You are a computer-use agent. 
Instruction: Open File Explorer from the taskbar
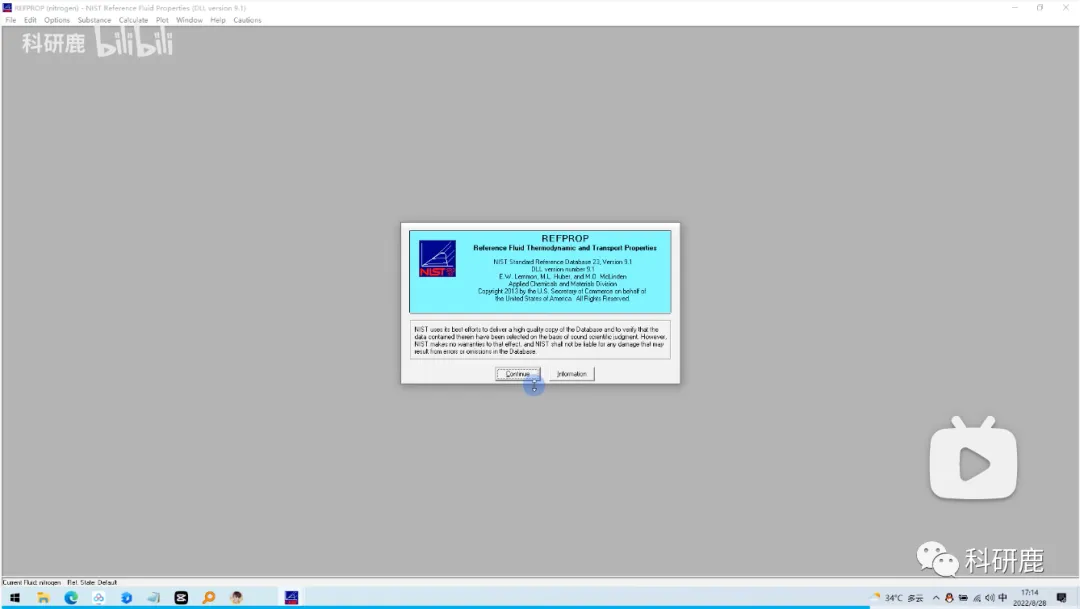click(x=43, y=598)
